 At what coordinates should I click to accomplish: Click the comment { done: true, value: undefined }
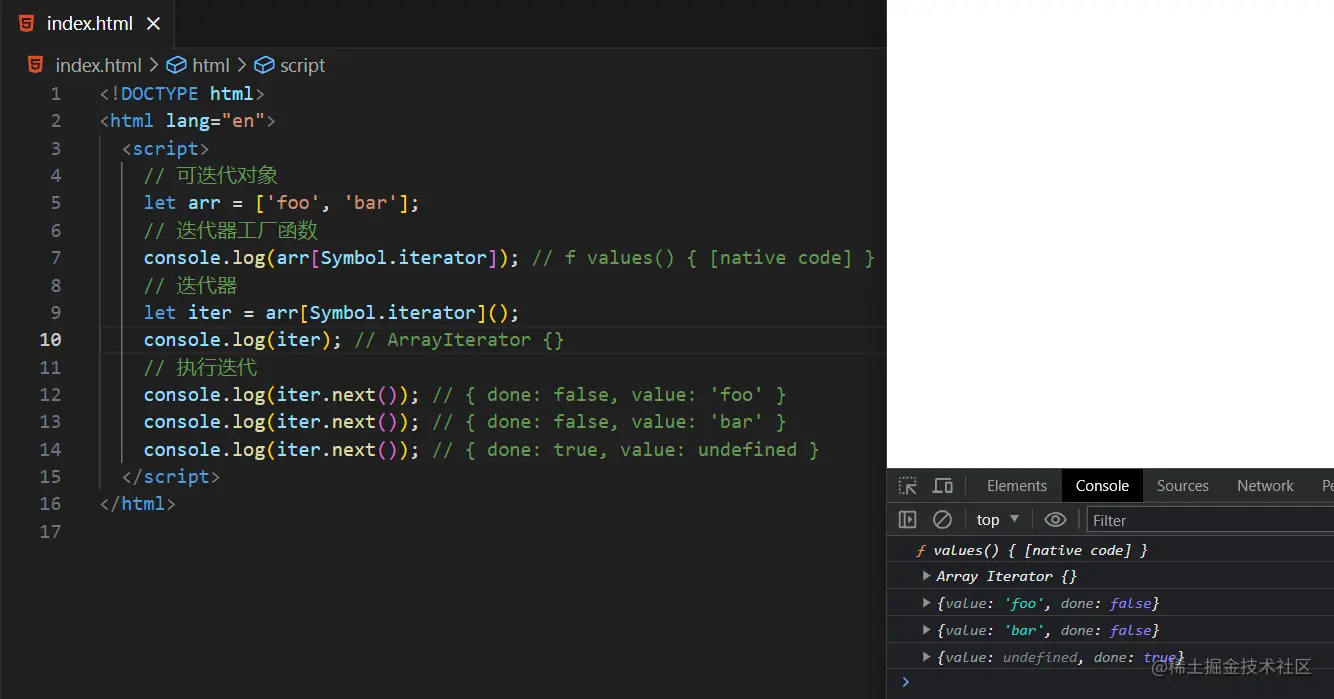point(642,450)
